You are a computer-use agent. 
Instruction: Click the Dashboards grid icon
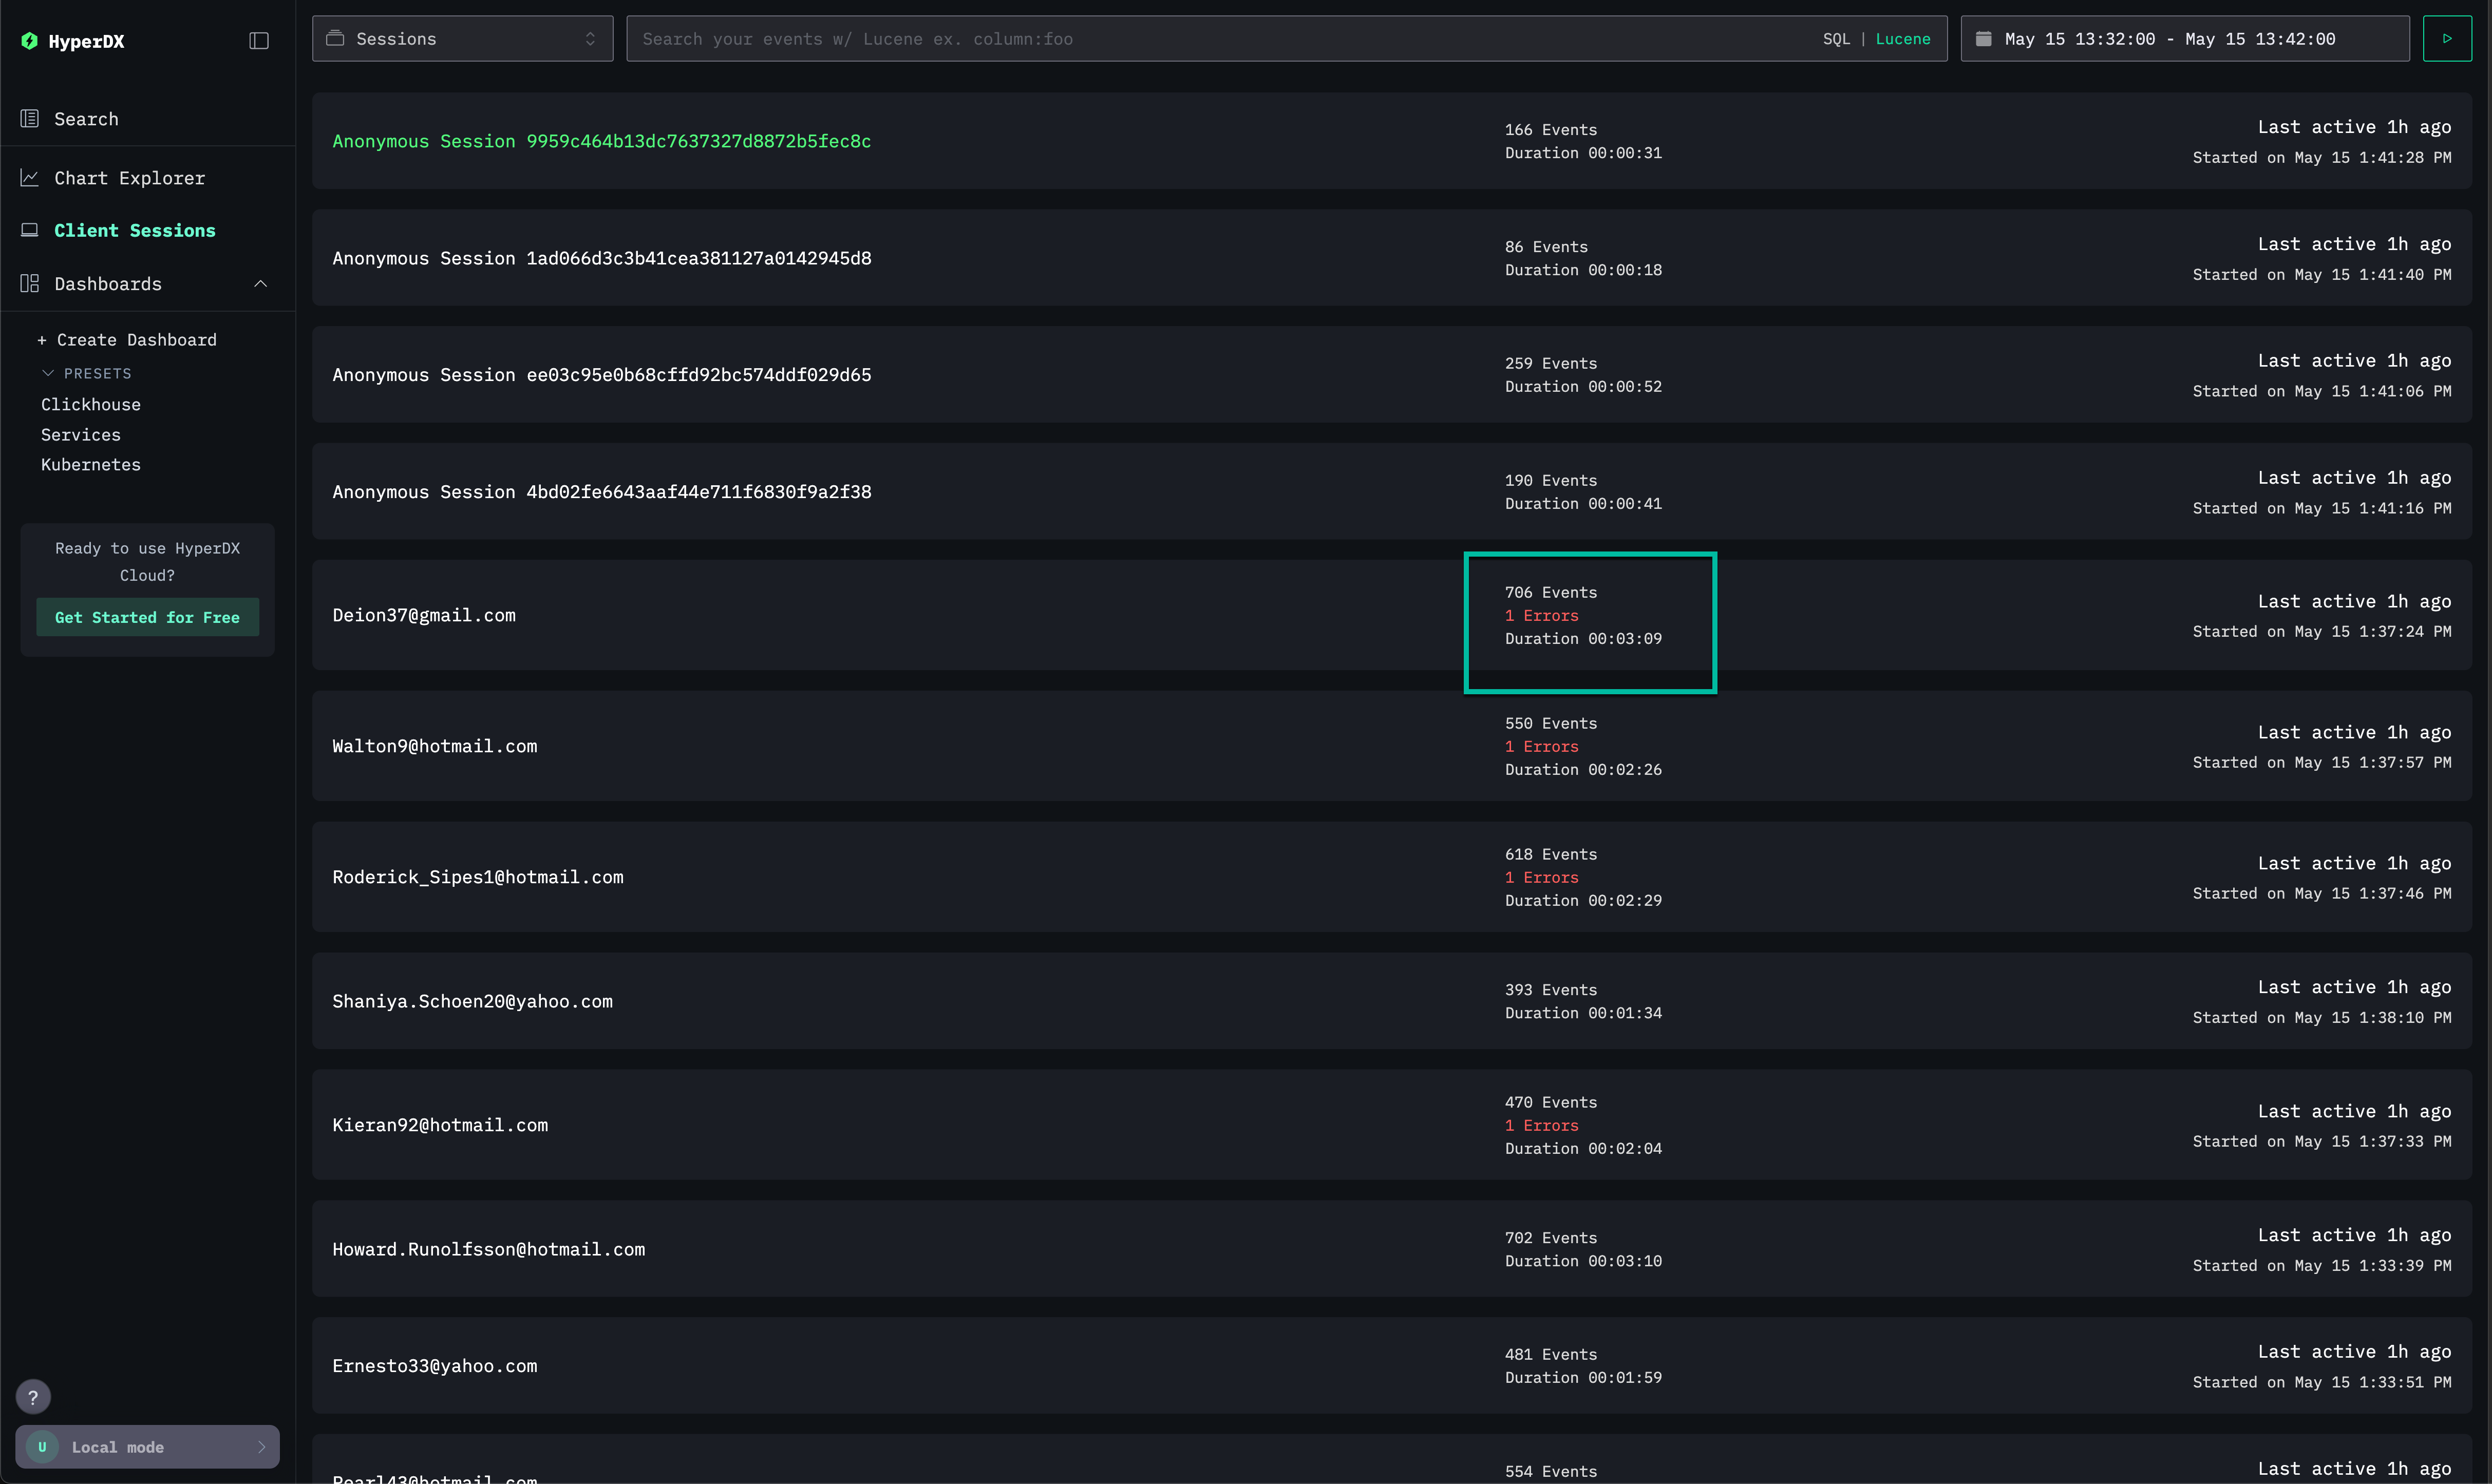click(30, 284)
